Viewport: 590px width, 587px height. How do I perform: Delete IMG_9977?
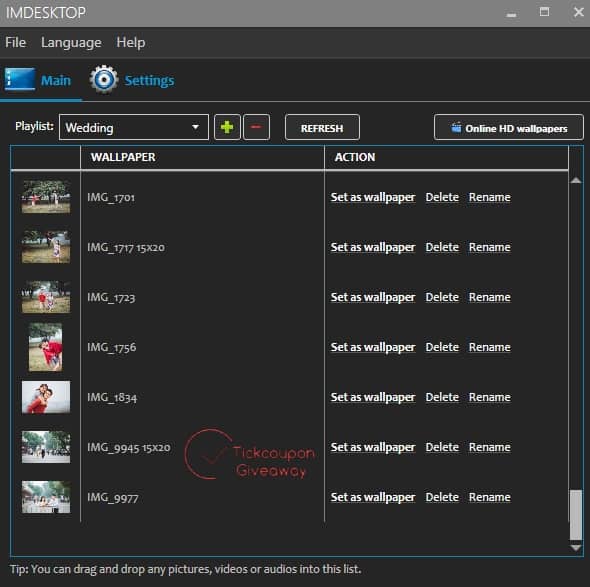pyautogui.click(x=442, y=497)
